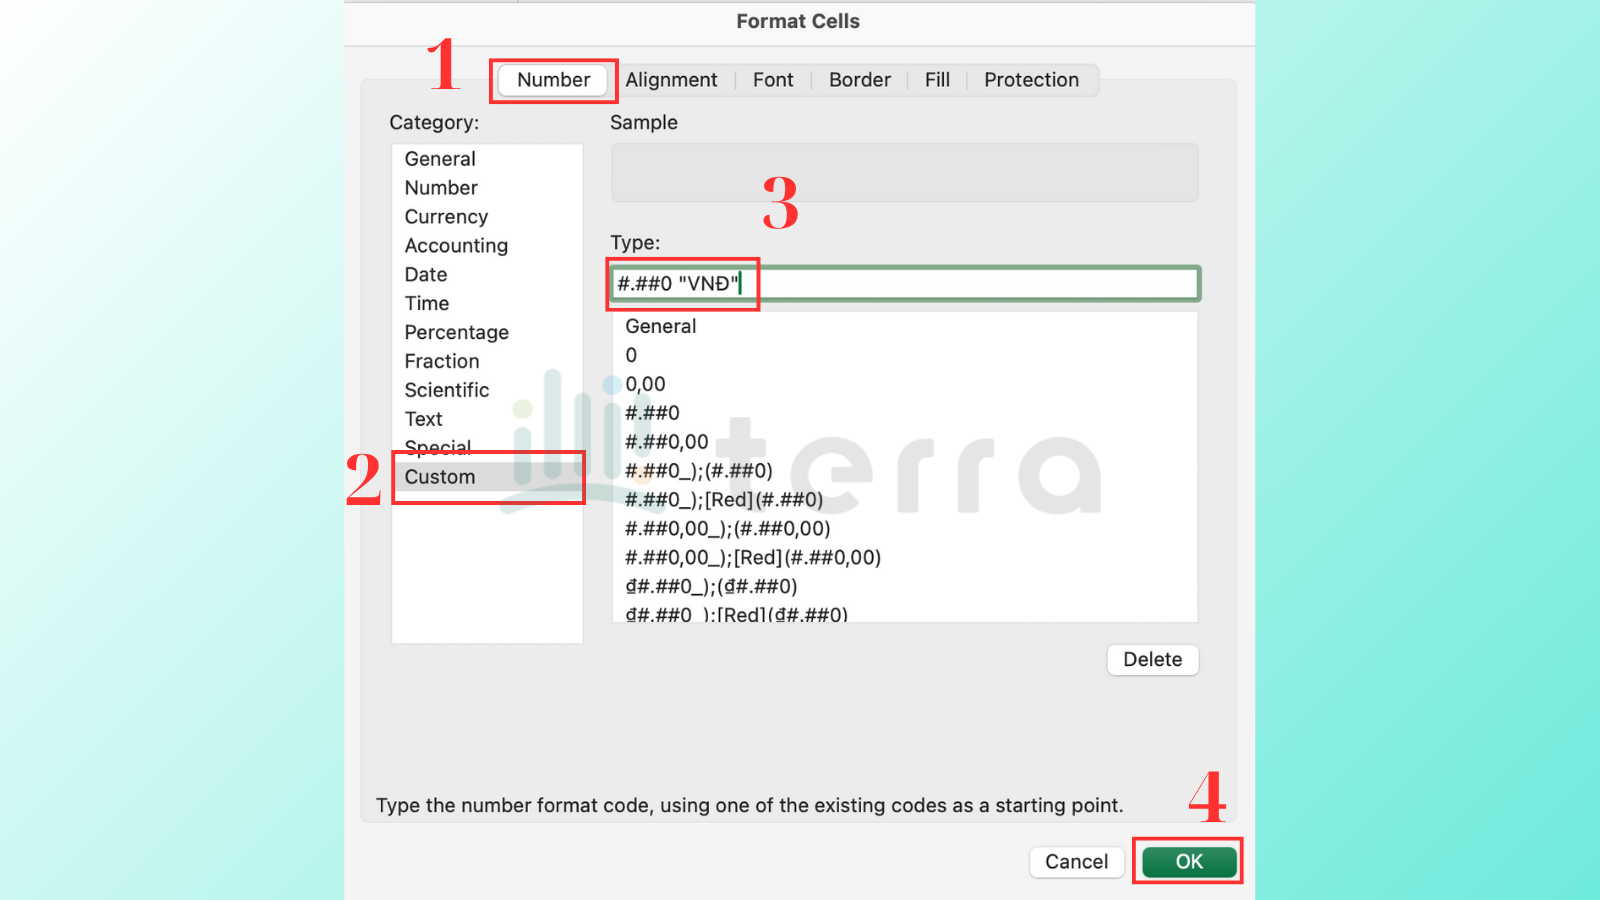The image size is (1600, 900).
Task: Click the Type format code field
Action: (x=905, y=284)
